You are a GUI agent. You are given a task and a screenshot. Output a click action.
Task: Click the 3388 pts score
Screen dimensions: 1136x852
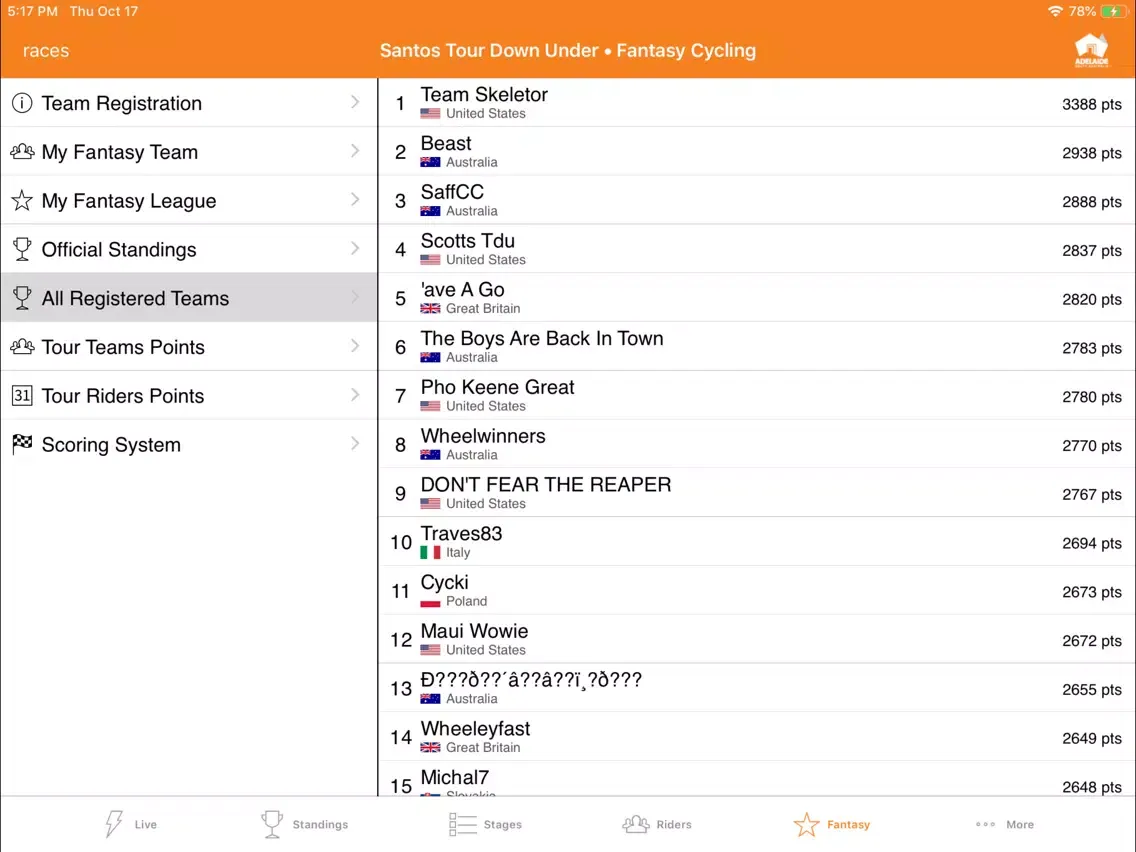(1092, 104)
